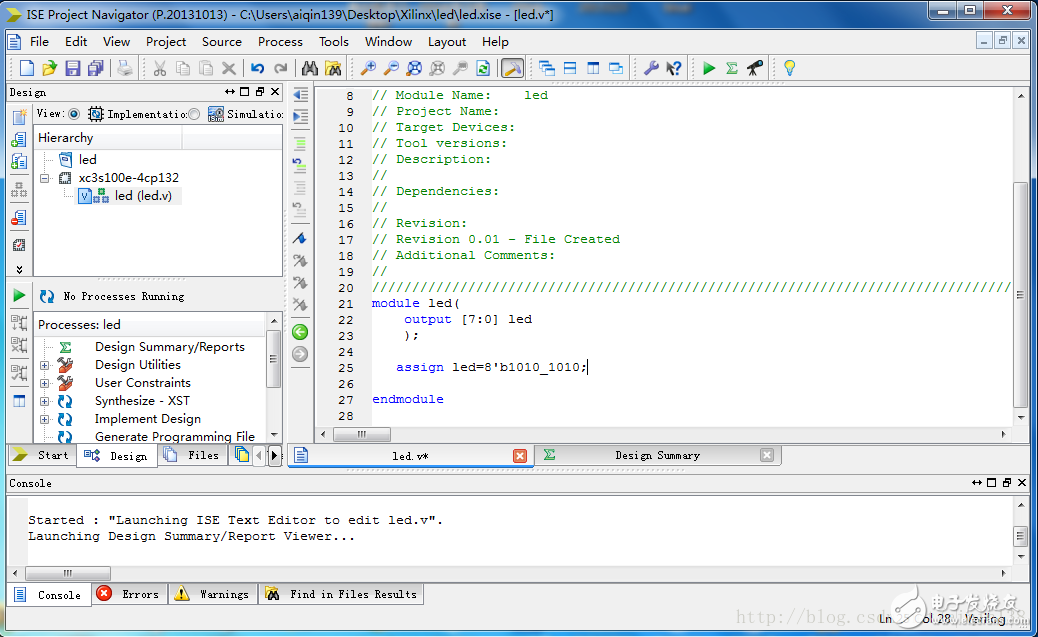Screen dimensions: 1038x637
Task: Run the selected process with the green play icon
Action: point(709,67)
